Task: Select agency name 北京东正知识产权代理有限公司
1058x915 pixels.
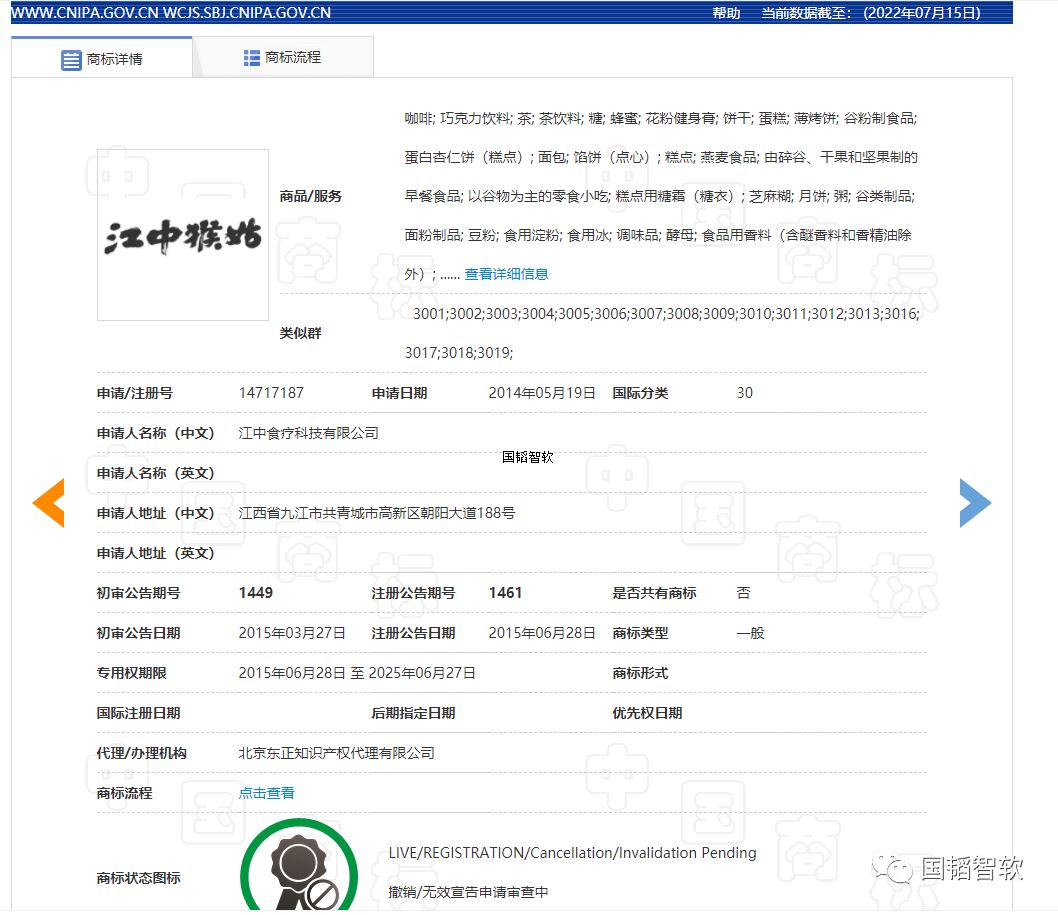Action: coord(336,753)
